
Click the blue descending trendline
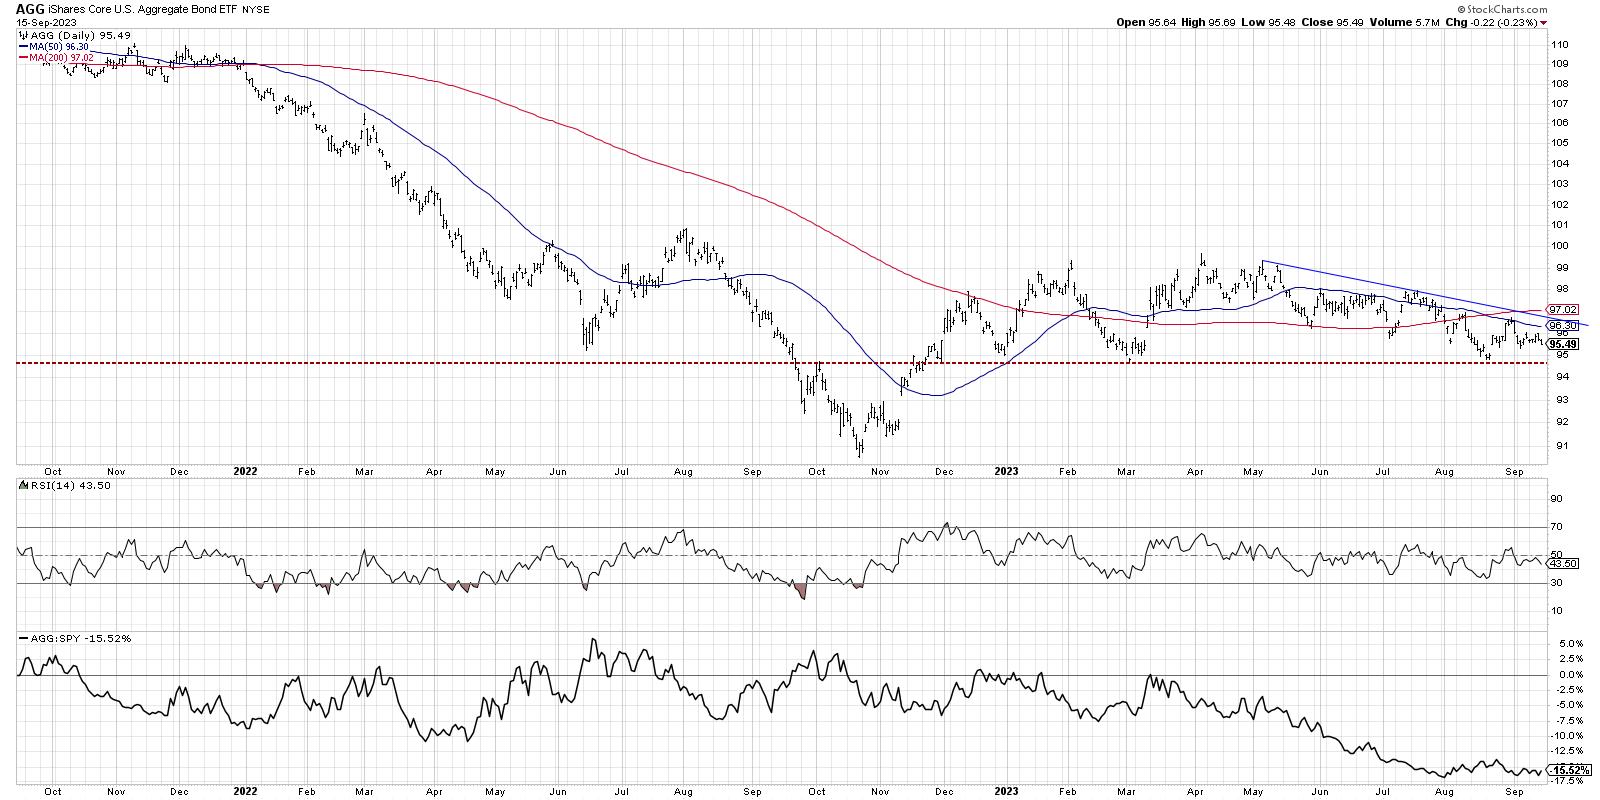click(x=1400, y=288)
